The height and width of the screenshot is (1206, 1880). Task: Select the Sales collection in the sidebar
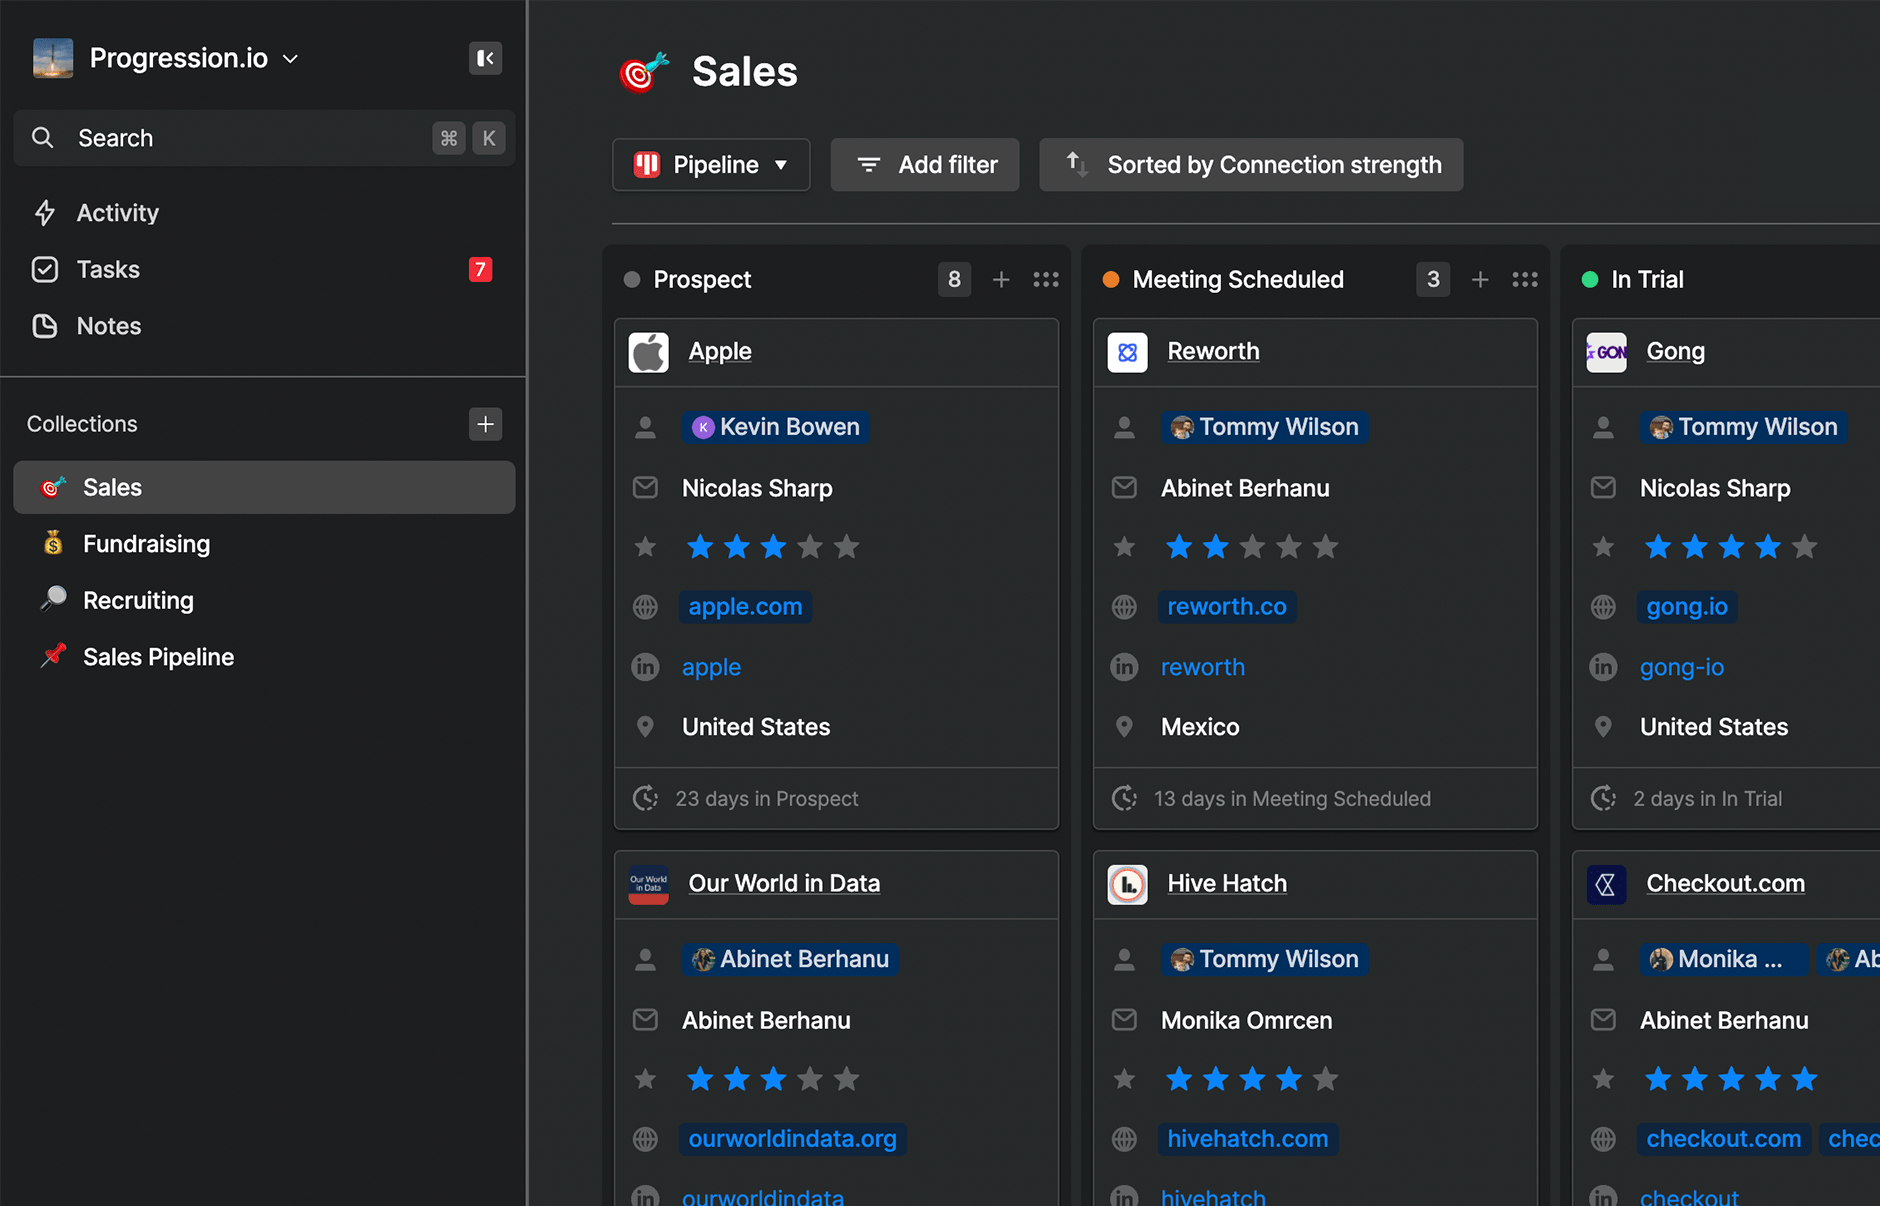[264, 487]
